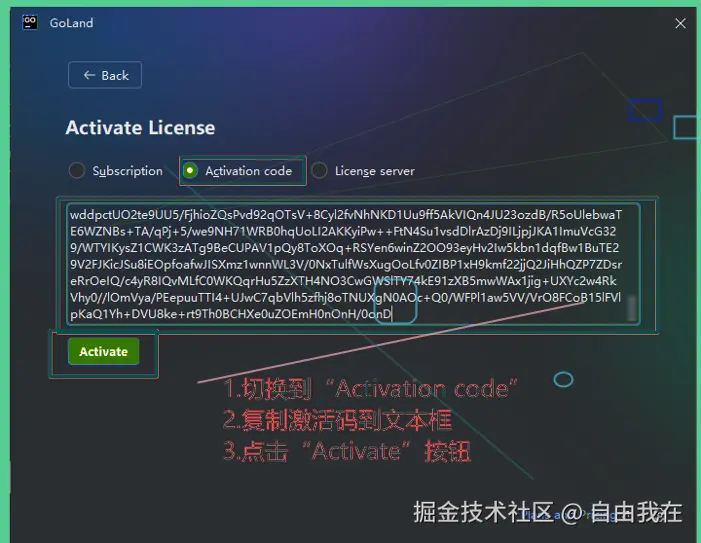Close the GoLand license dialog
Screen dimensions: 701x543
680,23
